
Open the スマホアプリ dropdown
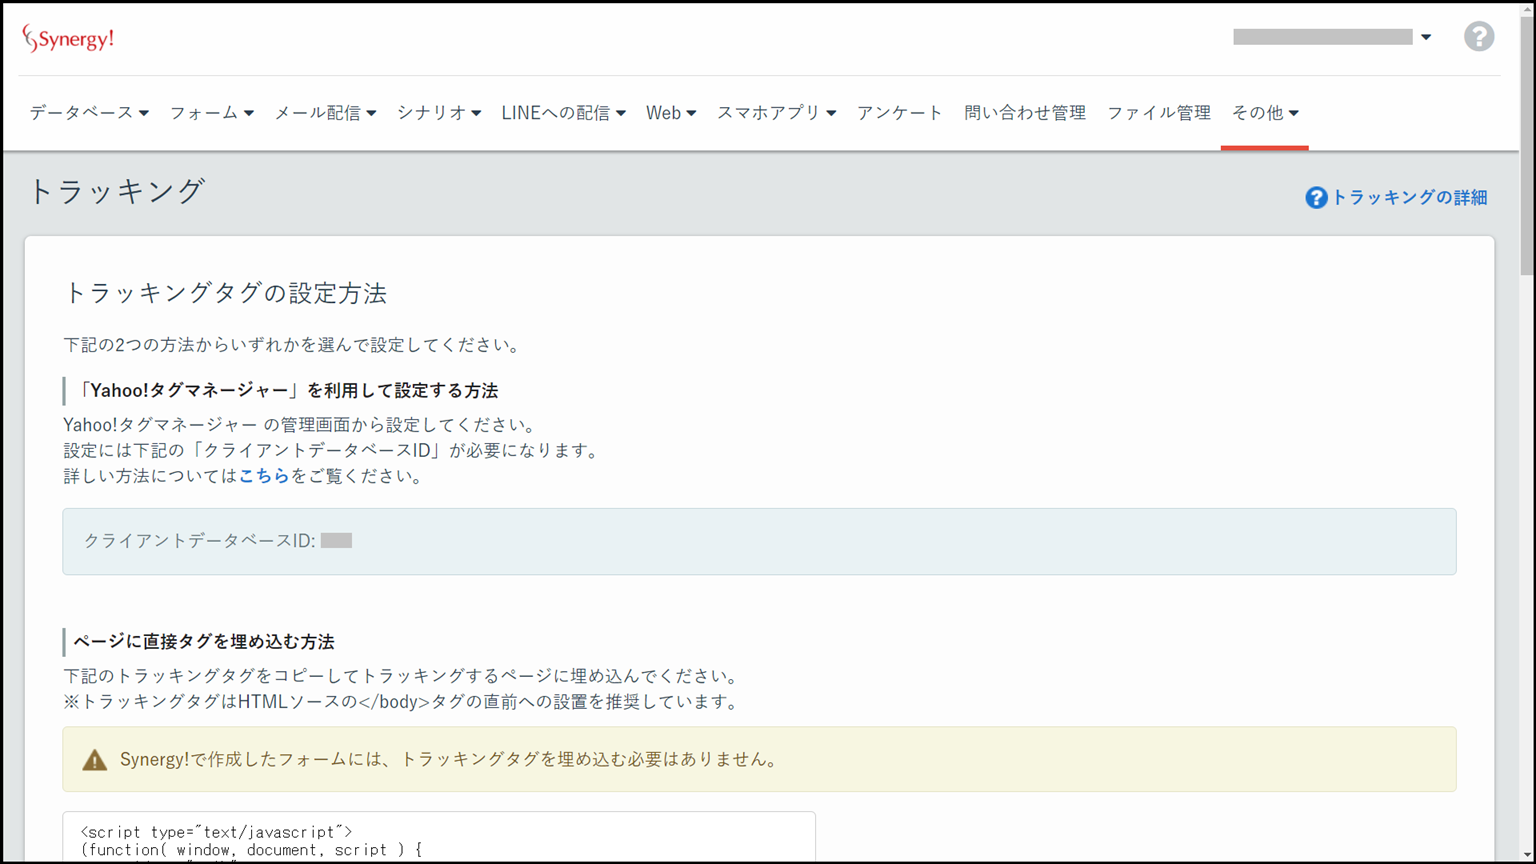[x=776, y=113]
